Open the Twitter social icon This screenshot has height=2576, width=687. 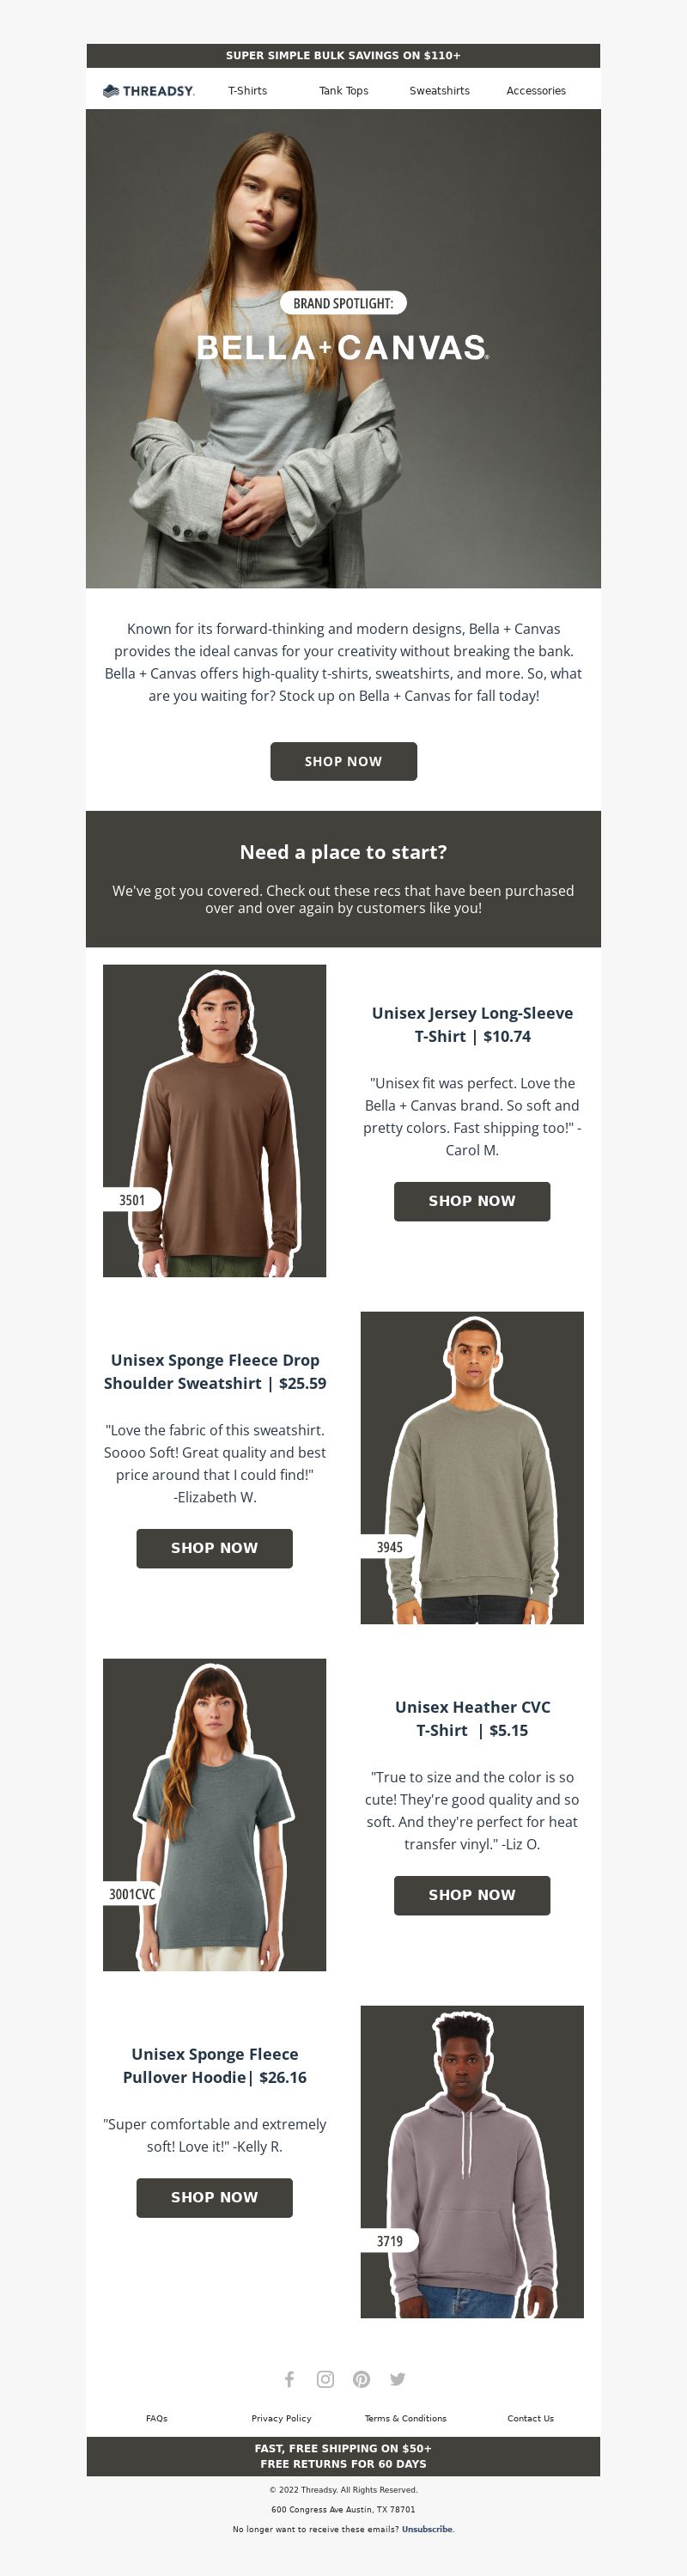[x=397, y=2379]
